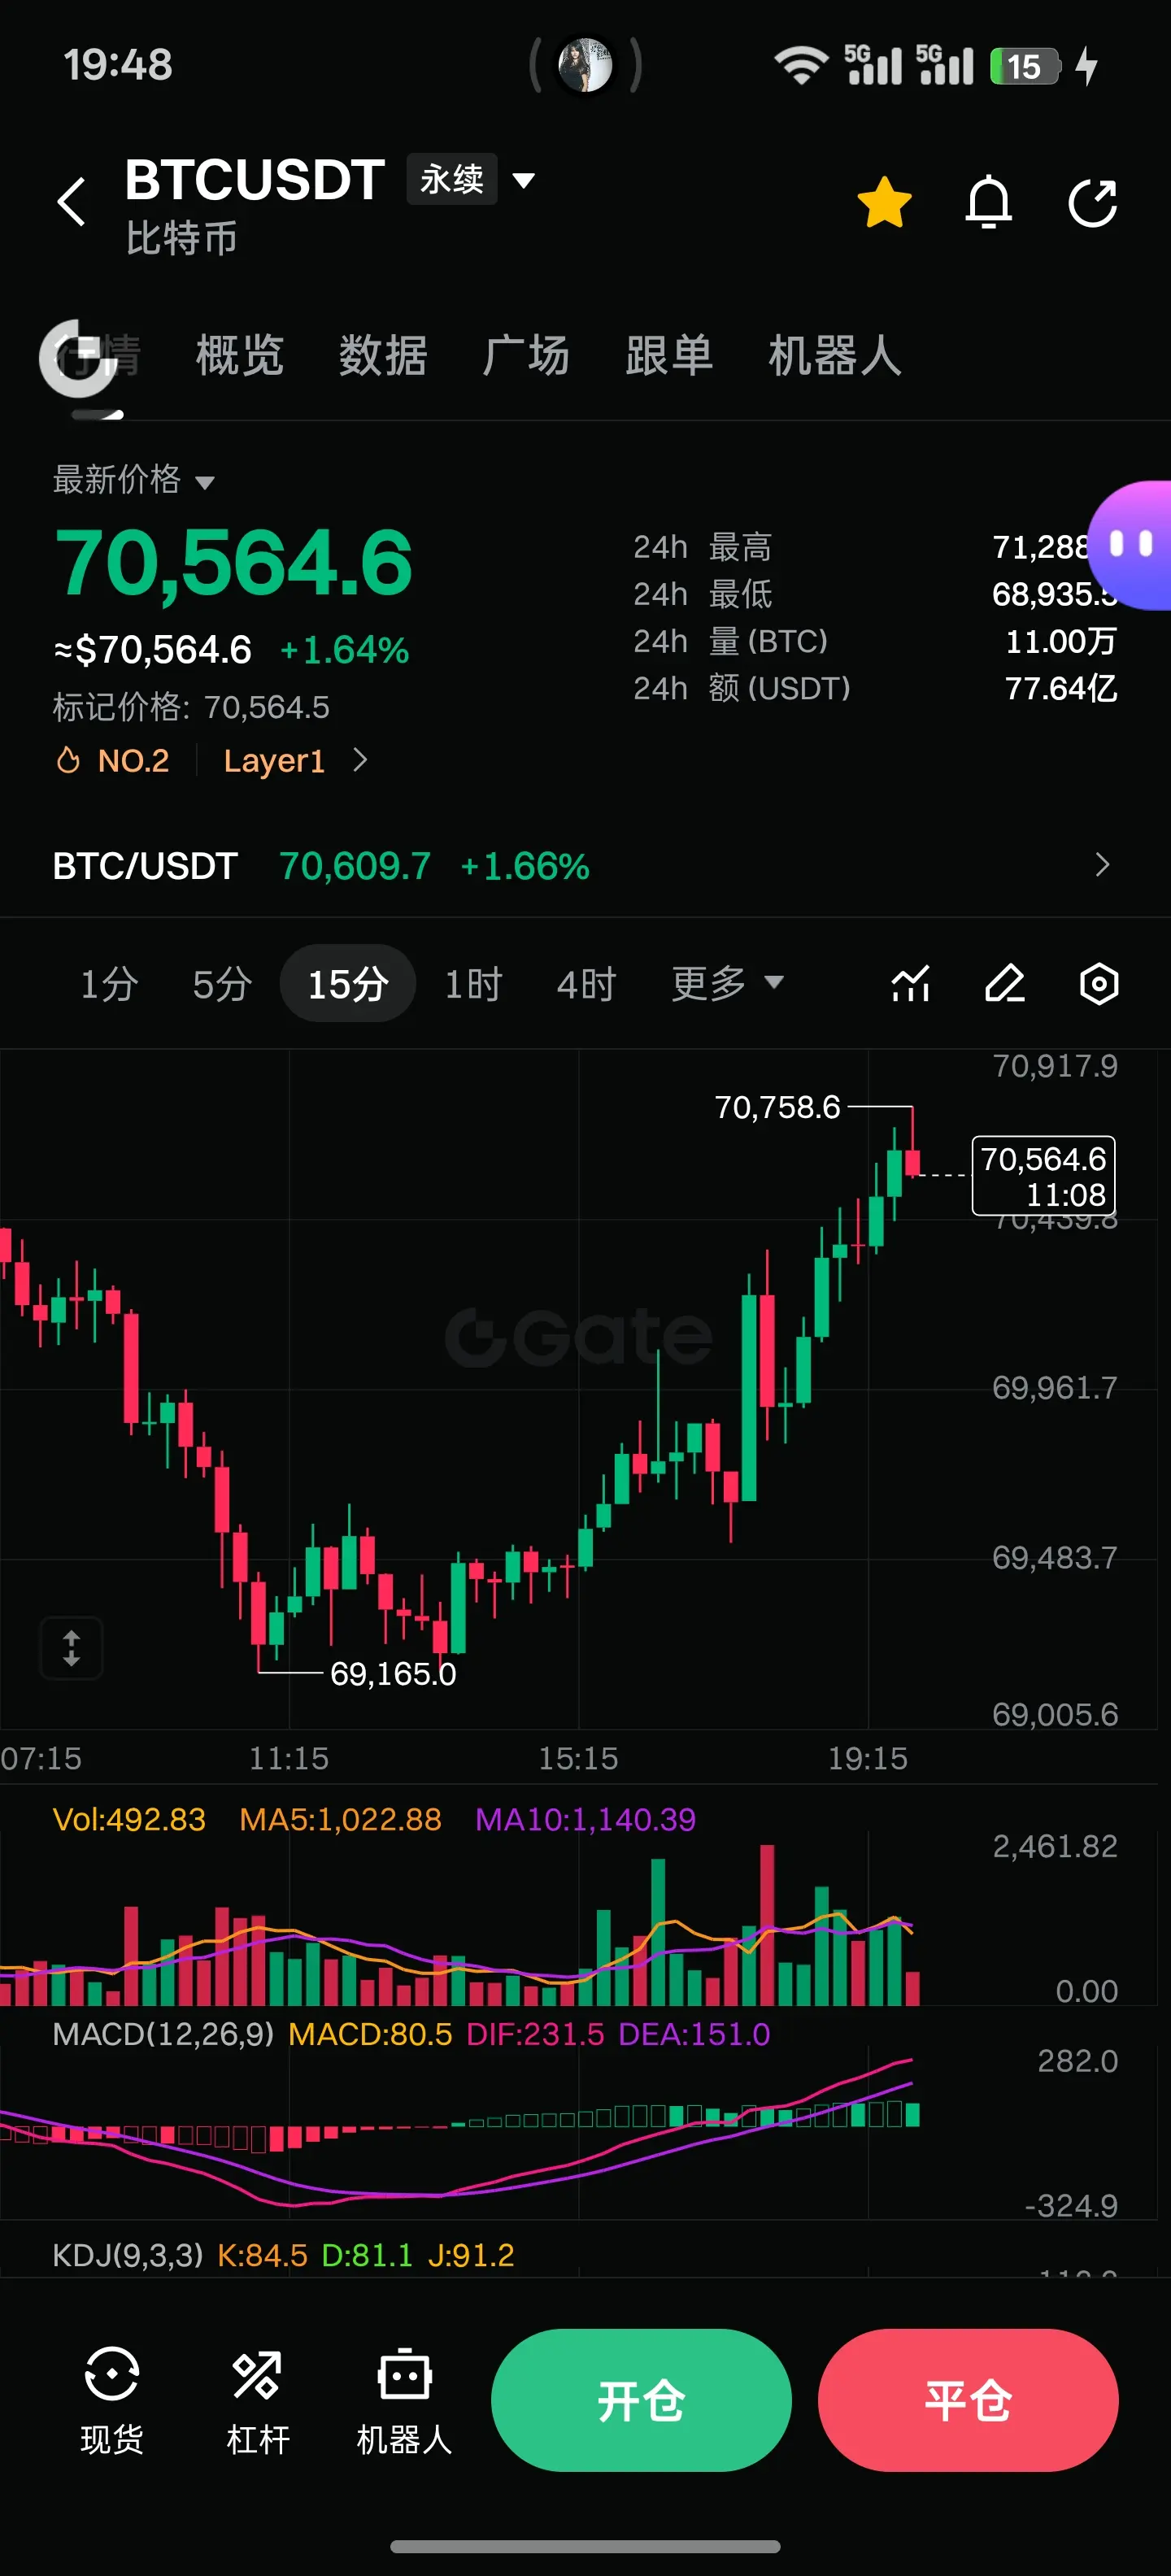Tap the 70,758.6 high price marker
The height and width of the screenshot is (2576, 1171).
[777, 1108]
